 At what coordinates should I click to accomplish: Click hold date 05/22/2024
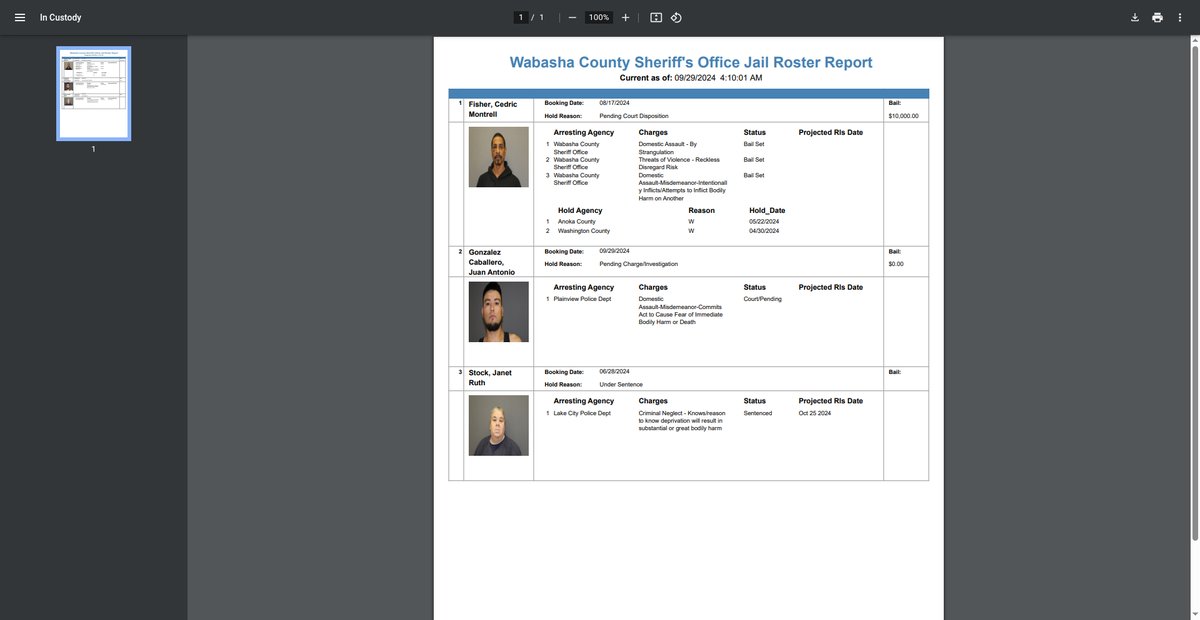tap(764, 222)
